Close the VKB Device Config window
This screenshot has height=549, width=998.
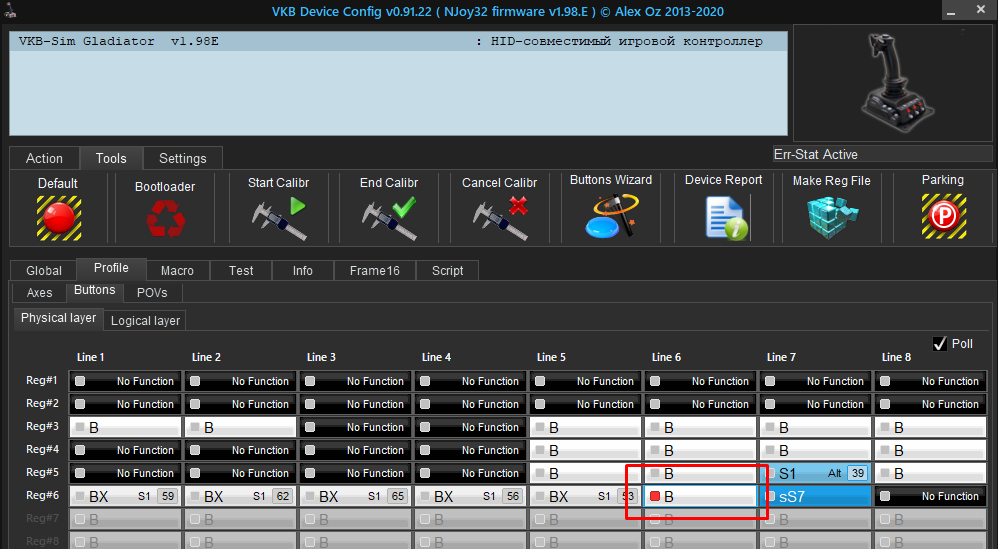[x=981, y=10]
